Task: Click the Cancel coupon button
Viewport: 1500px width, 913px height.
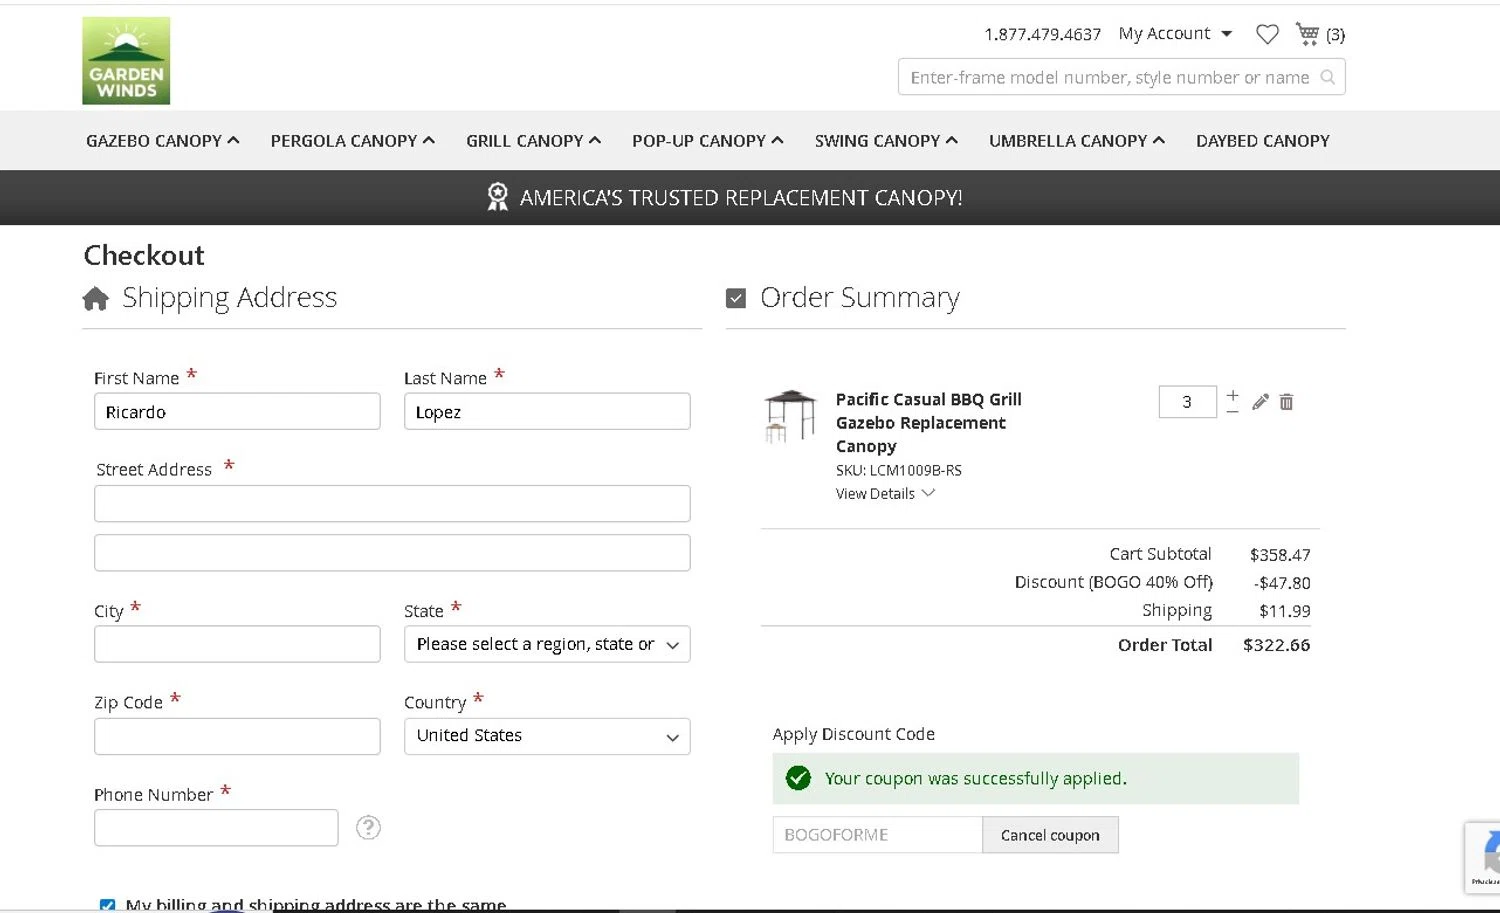Action: click(1050, 835)
